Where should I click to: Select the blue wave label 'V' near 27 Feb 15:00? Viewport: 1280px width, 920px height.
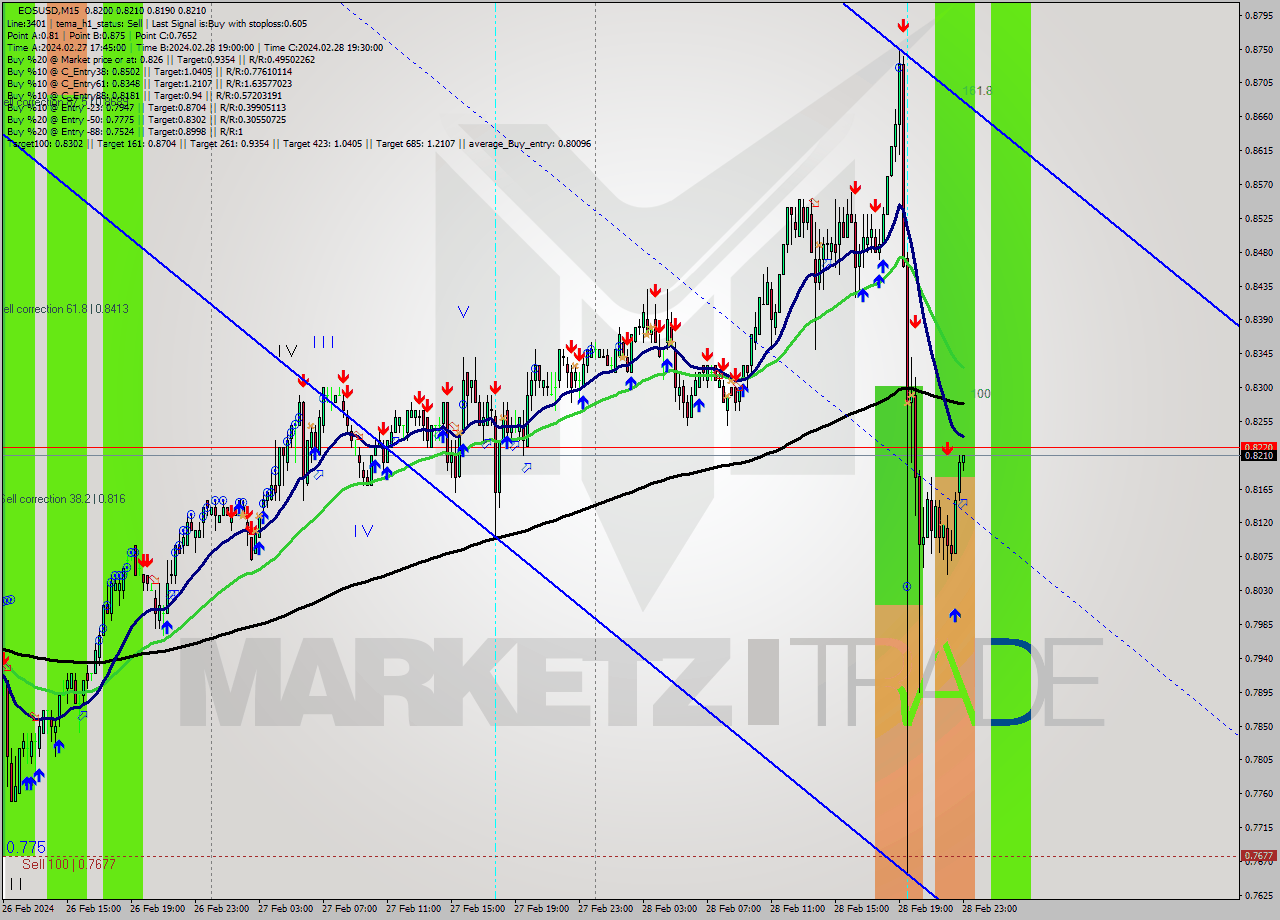coord(463,312)
